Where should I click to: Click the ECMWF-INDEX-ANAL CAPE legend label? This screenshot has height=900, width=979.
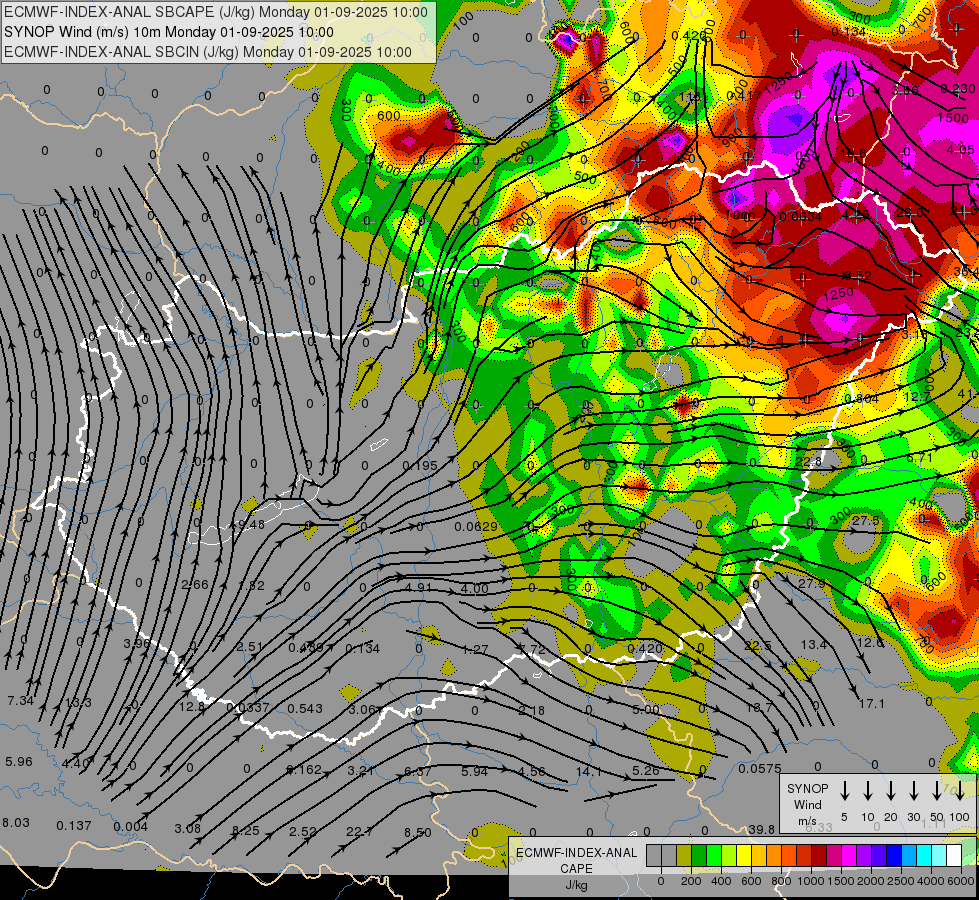pyautogui.click(x=576, y=860)
